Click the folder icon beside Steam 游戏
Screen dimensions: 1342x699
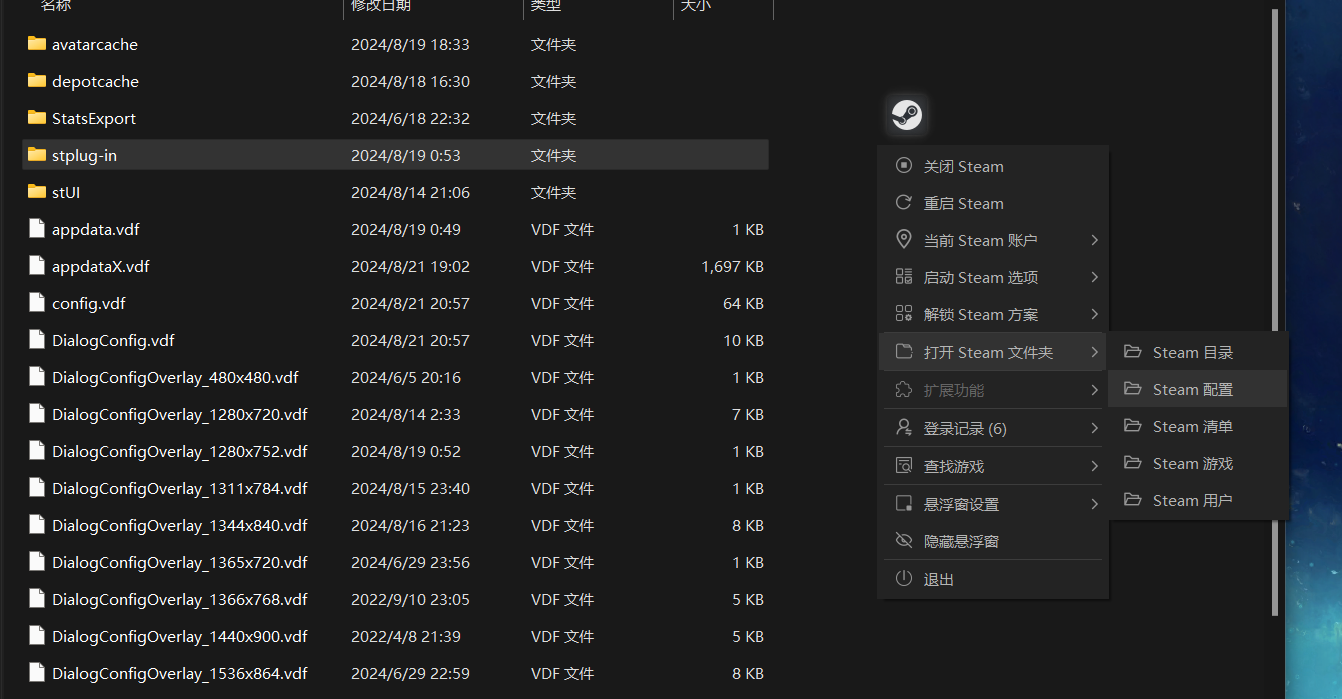point(1133,463)
